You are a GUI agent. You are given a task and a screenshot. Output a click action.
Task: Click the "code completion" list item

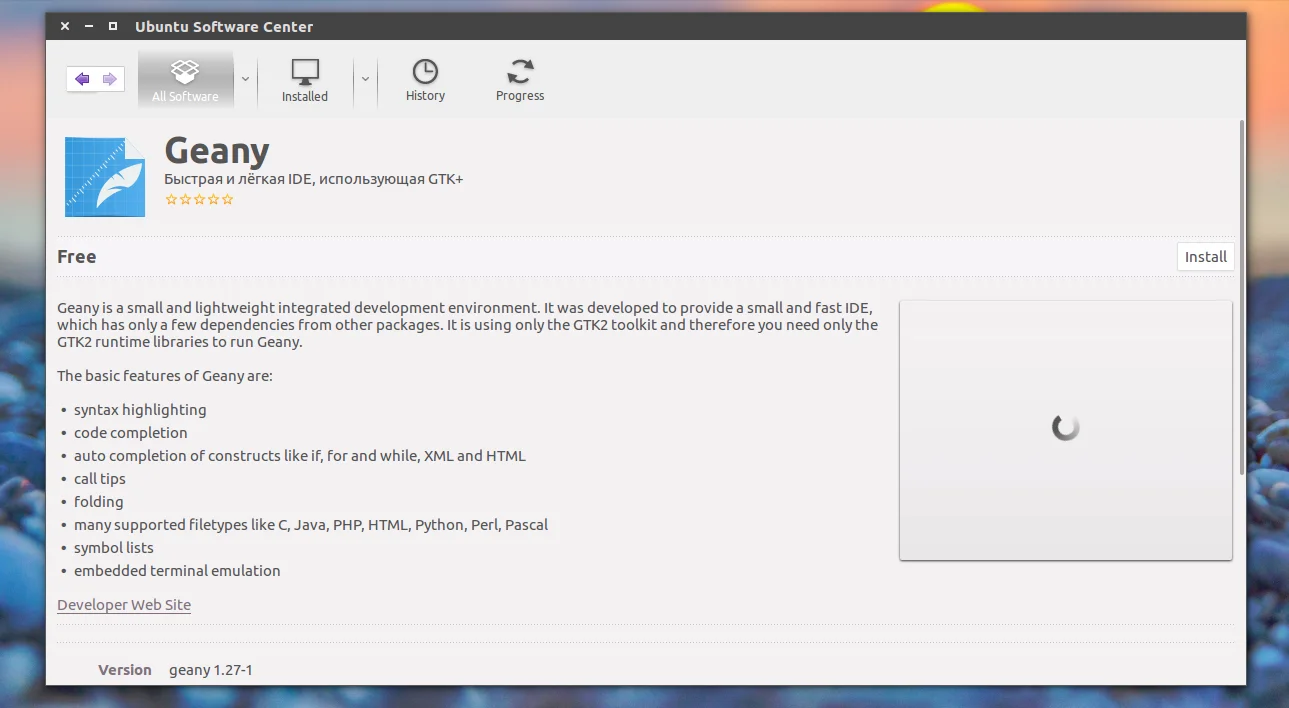click(x=131, y=433)
